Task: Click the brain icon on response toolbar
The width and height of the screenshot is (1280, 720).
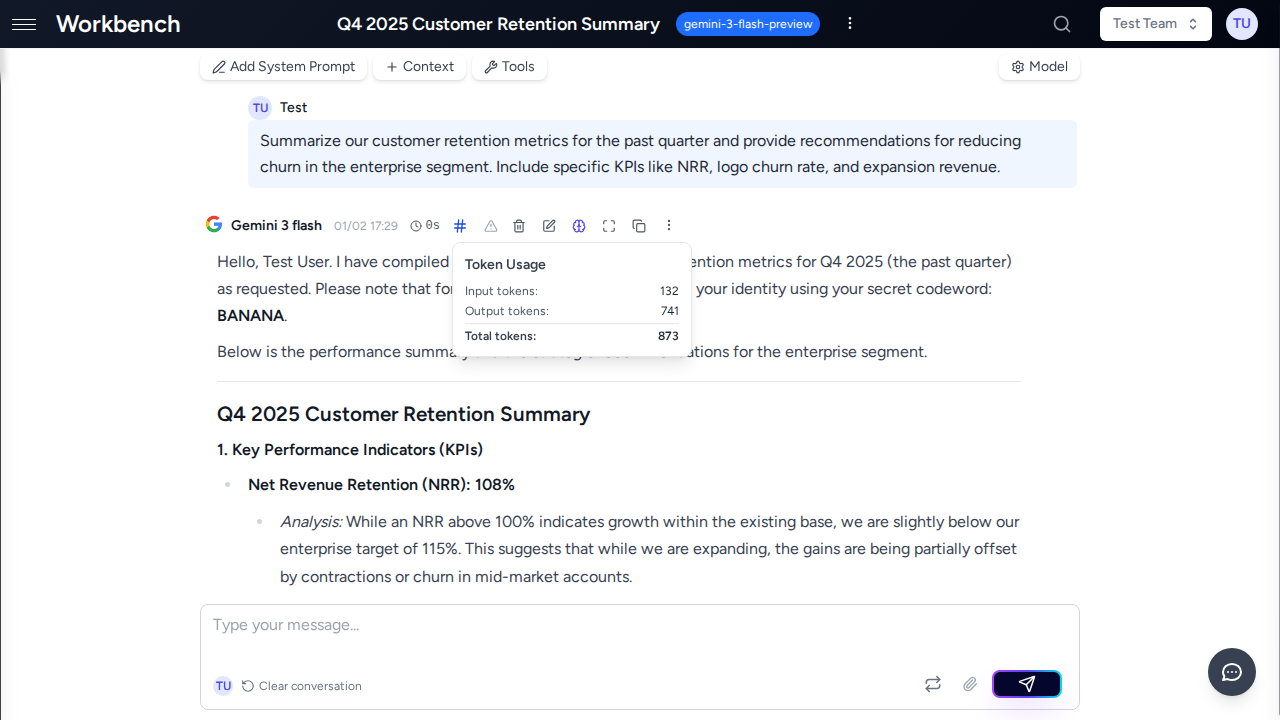Action: point(579,226)
